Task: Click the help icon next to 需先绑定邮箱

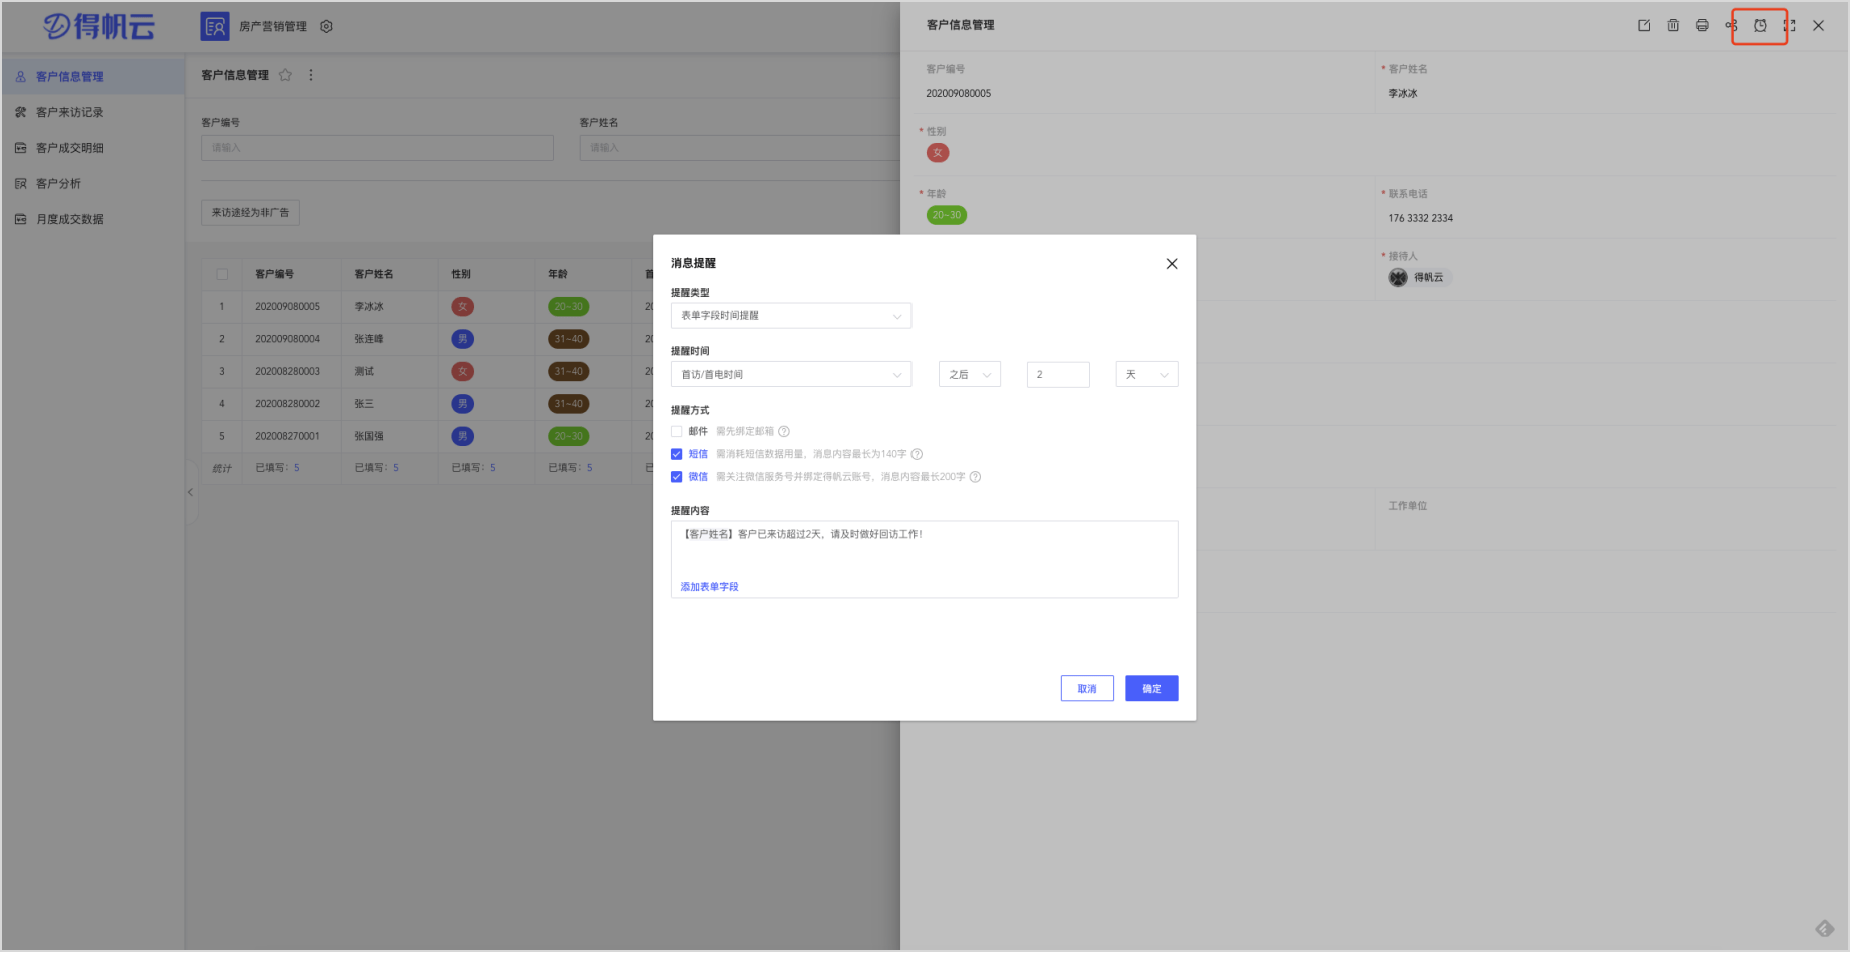Action: point(785,432)
